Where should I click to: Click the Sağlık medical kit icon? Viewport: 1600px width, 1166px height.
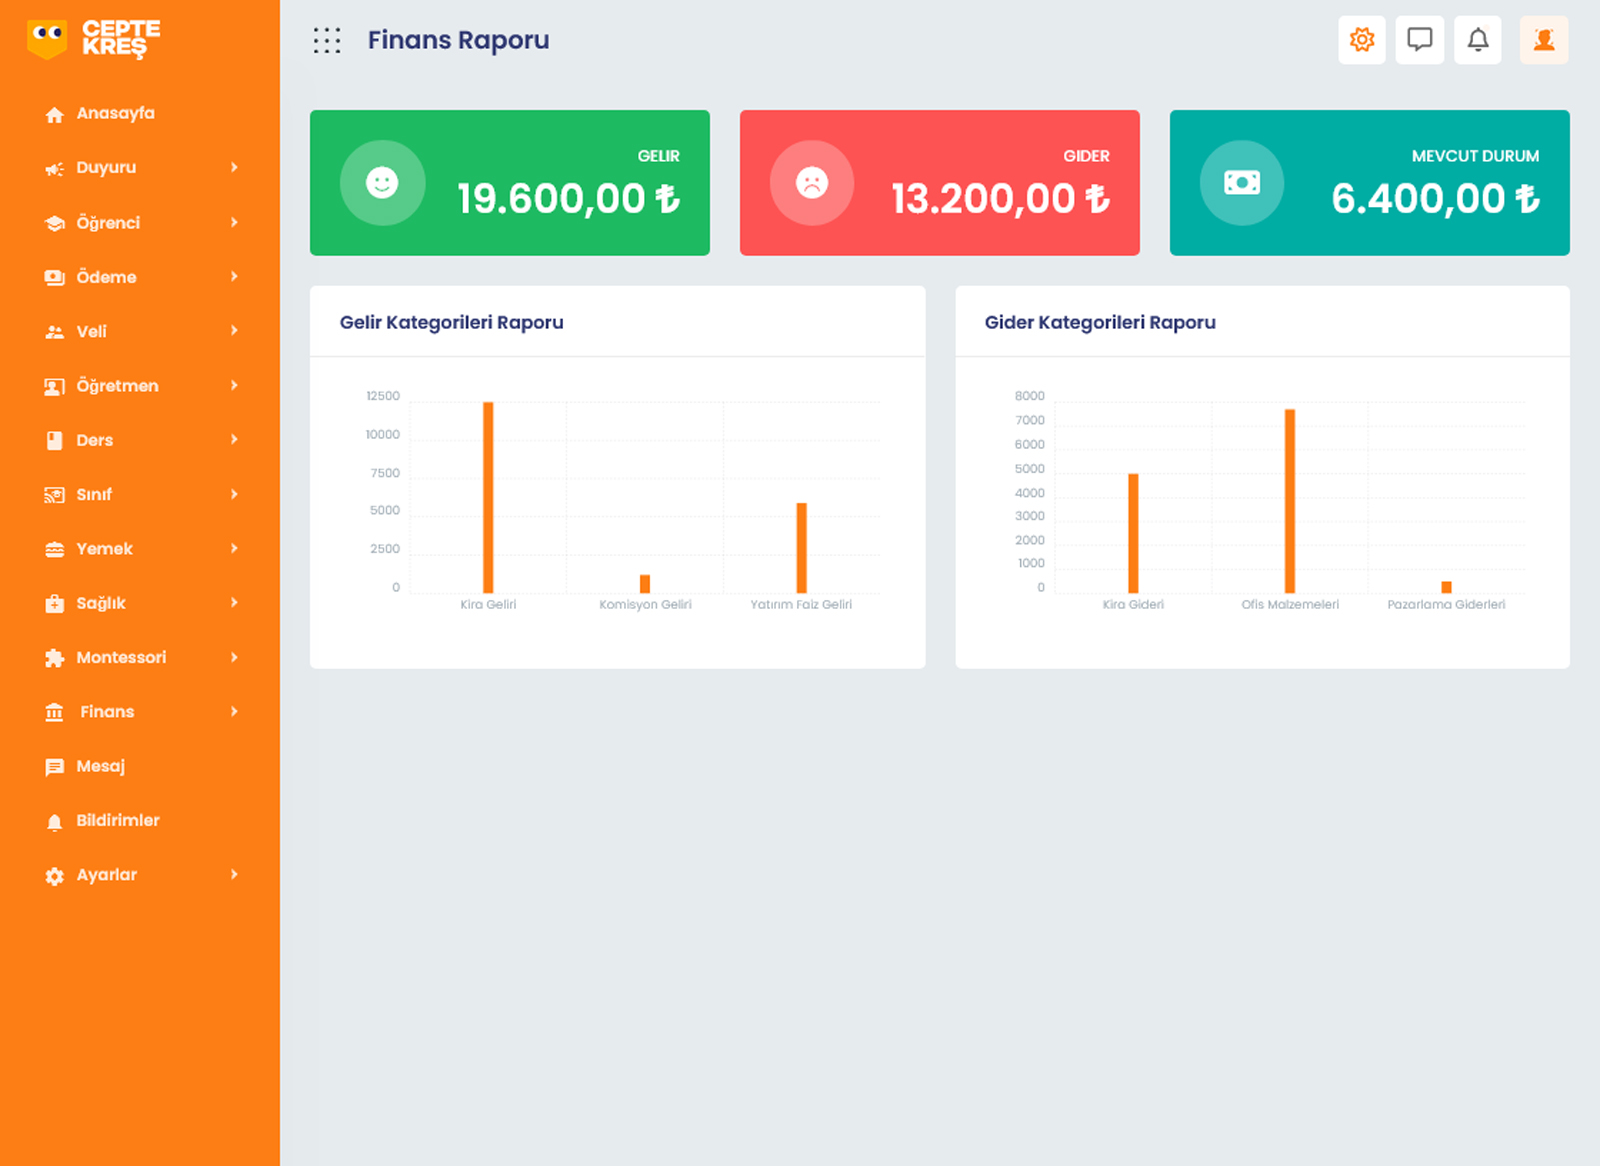click(x=55, y=603)
